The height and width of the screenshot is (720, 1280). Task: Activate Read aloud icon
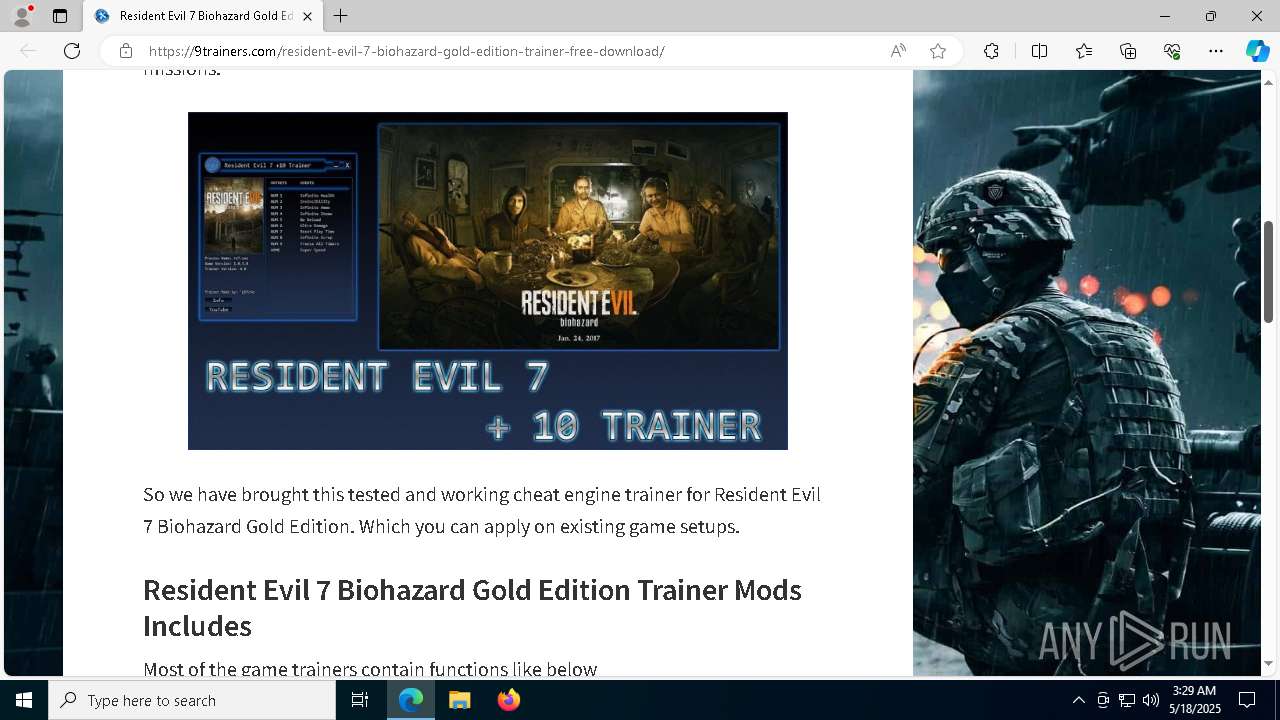(898, 51)
